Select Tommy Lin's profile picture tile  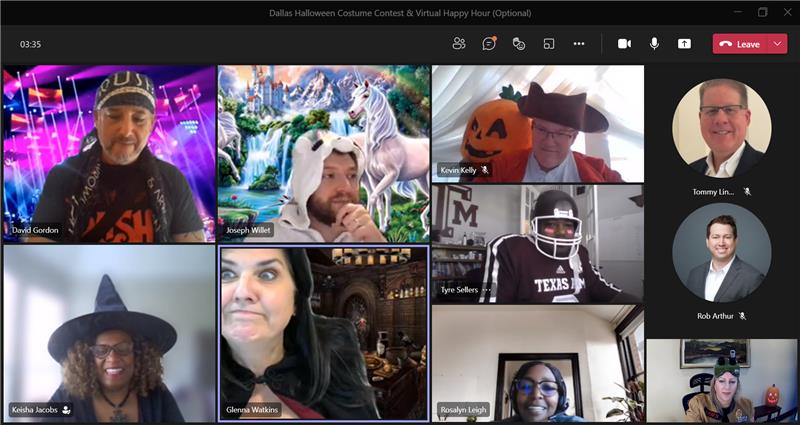pos(721,129)
